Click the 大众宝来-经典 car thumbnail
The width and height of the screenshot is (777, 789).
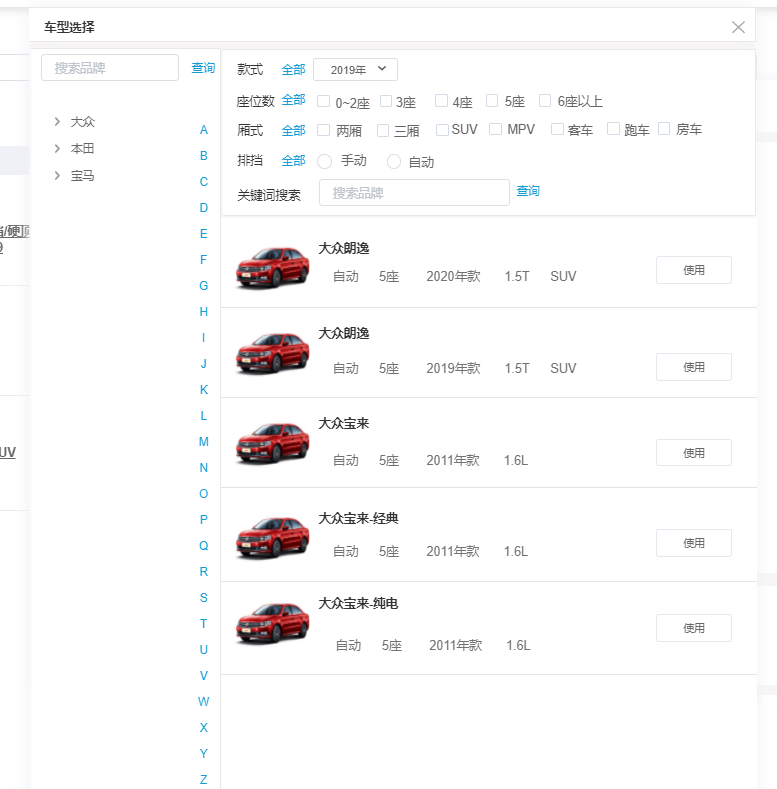[272, 537]
